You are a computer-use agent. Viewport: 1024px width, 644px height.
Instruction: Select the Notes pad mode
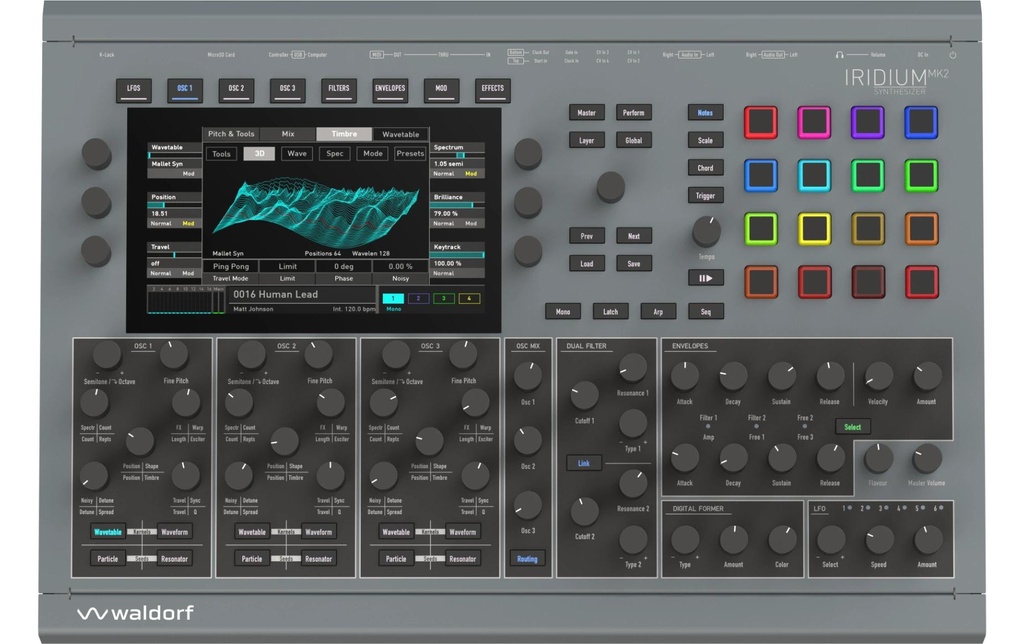point(705,113)
